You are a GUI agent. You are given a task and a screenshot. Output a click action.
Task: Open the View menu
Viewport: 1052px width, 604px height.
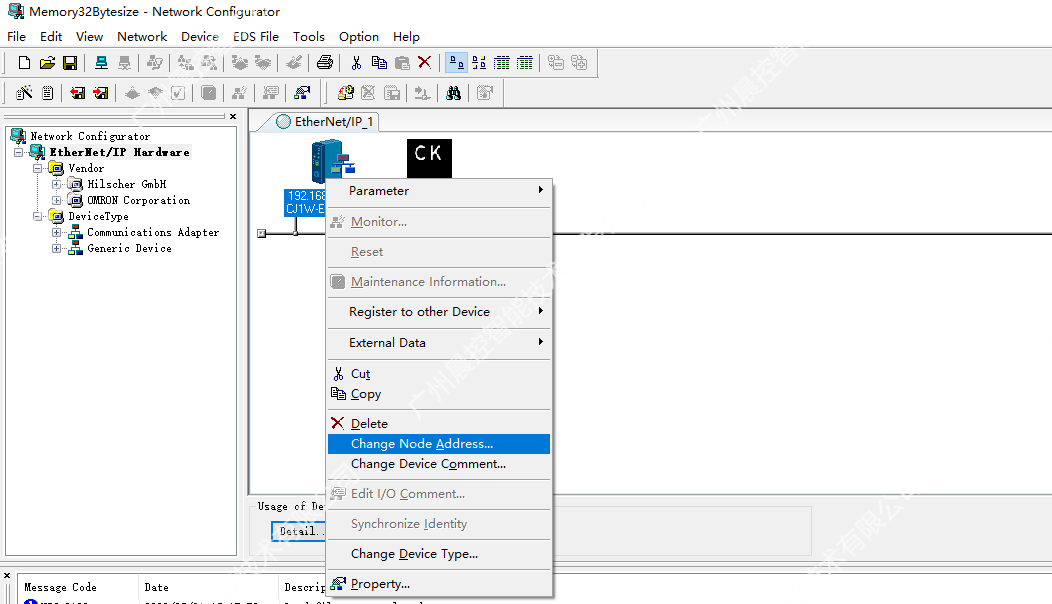(x=89, y=37)
